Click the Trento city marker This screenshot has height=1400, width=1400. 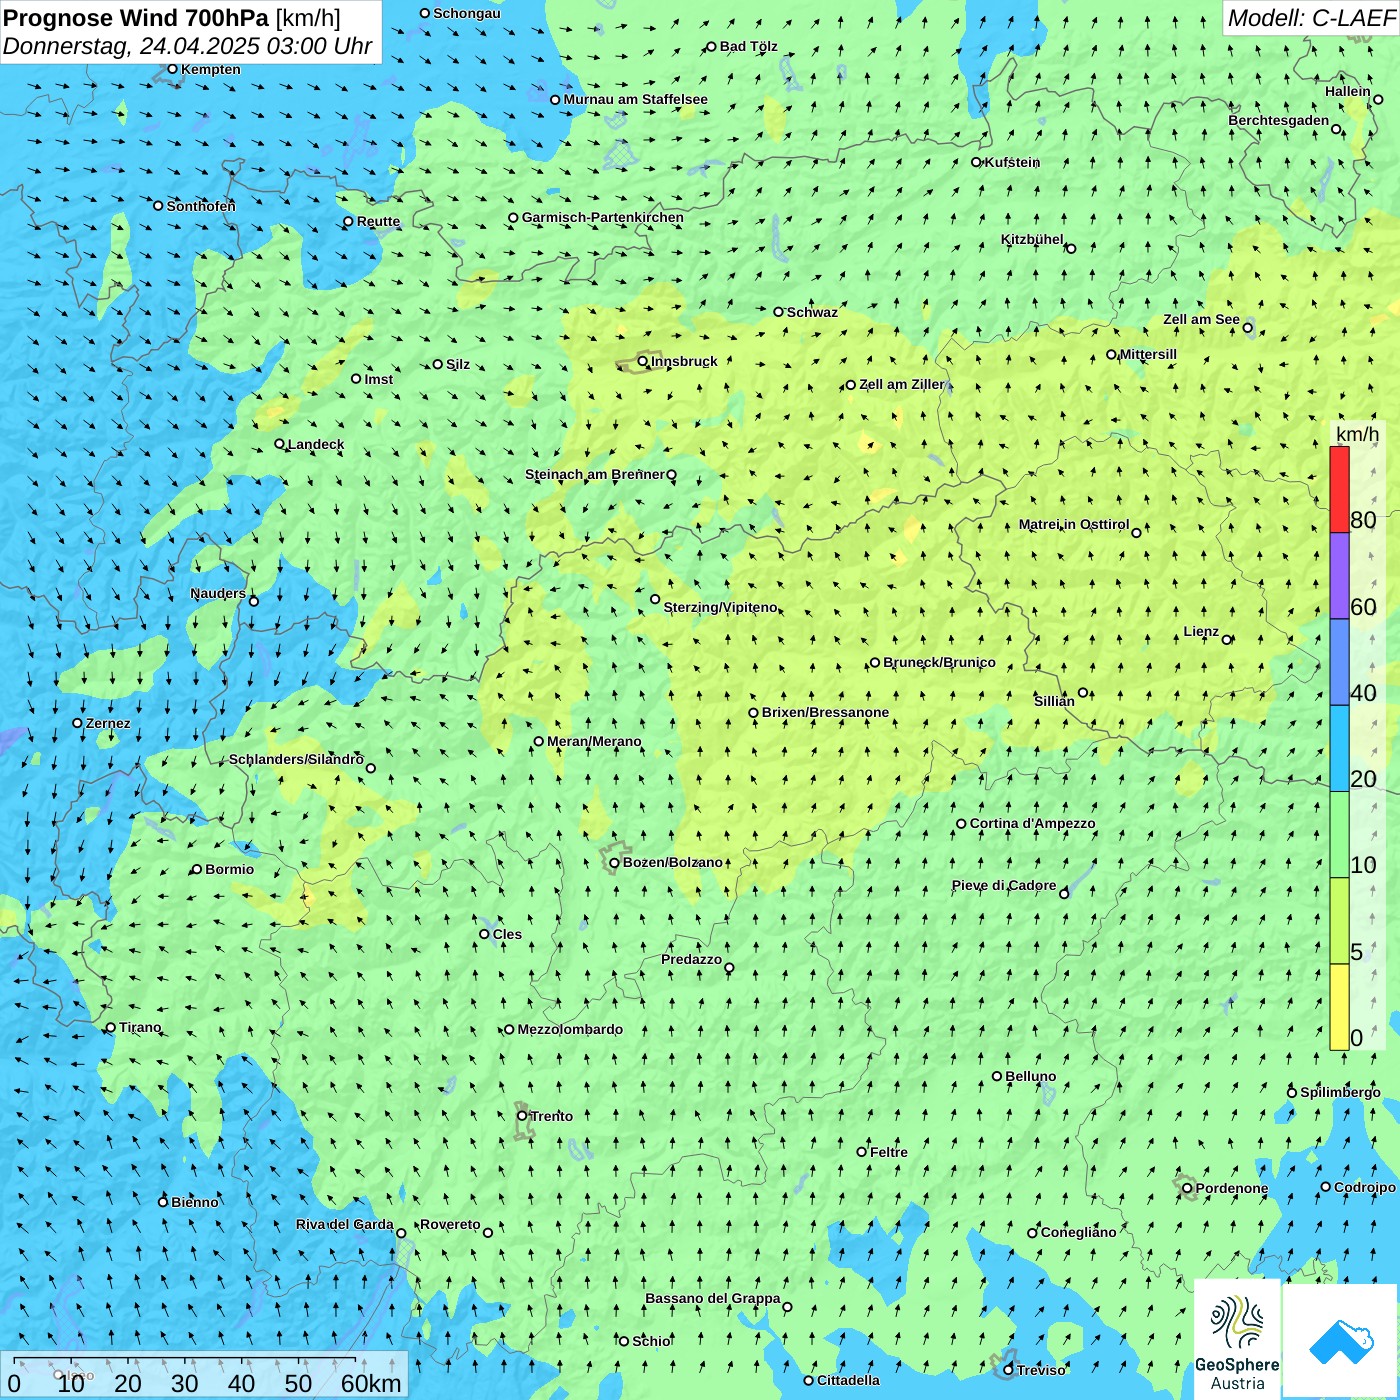(x=522, y=1116)
